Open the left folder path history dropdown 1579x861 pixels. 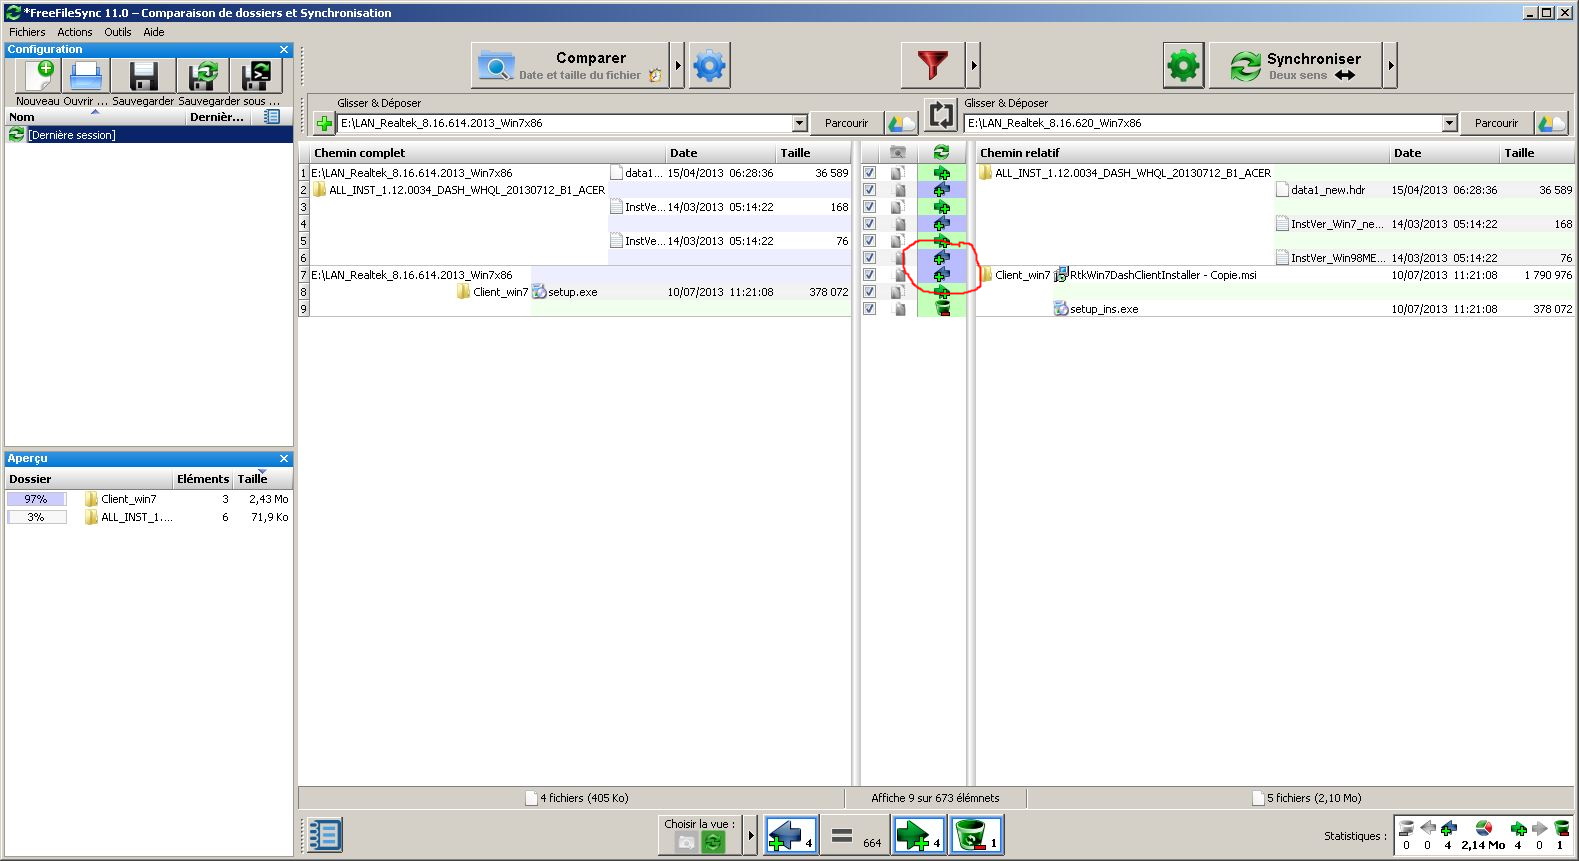point(799,123)
